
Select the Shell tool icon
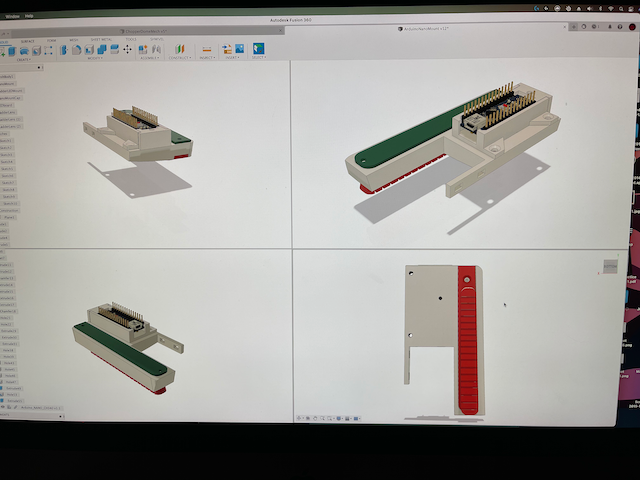pyautogui.click(x=89, y=50)
